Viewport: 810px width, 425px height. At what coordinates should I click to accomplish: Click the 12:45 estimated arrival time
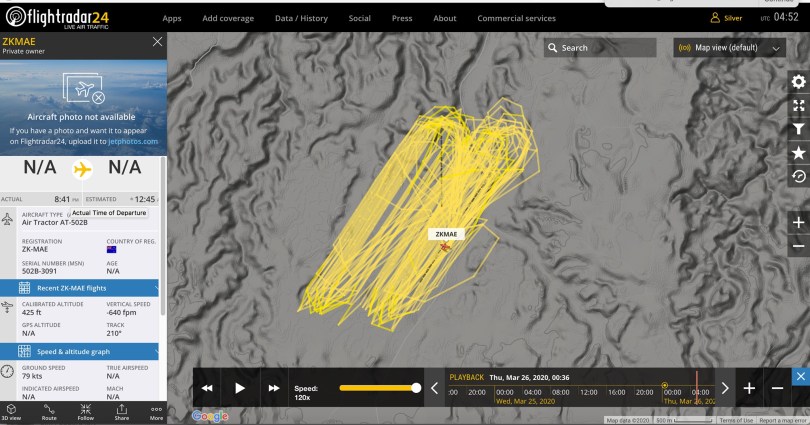coord(145,199)
